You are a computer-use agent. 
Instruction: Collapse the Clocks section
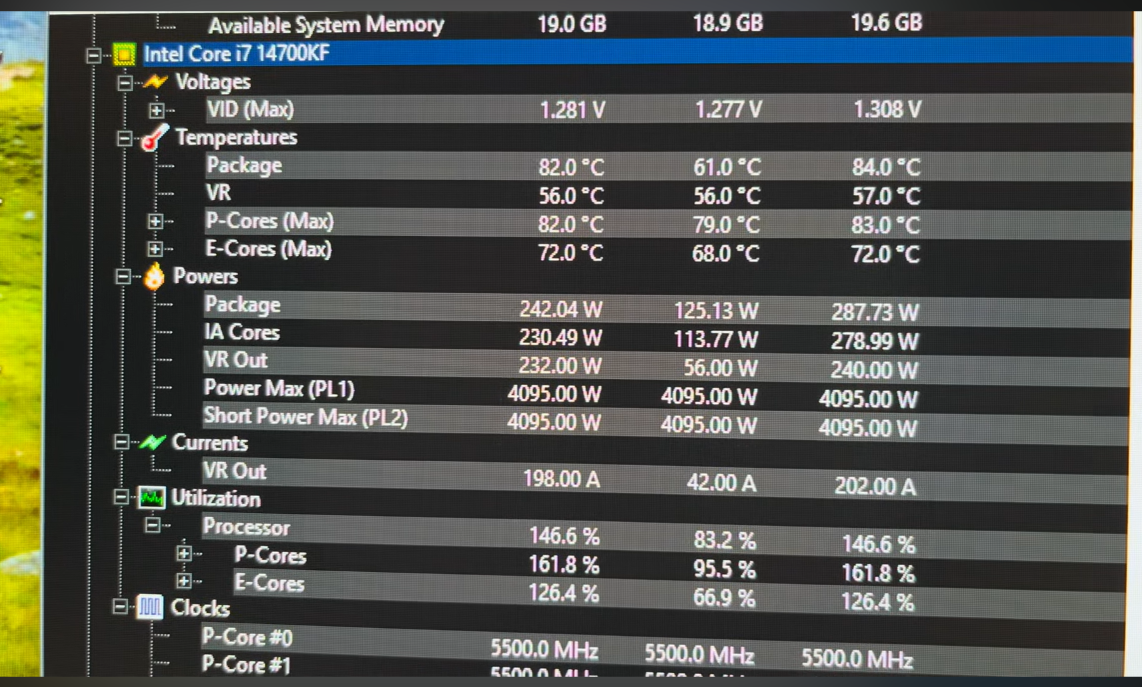pyautogui.click(x=120, y=606)
